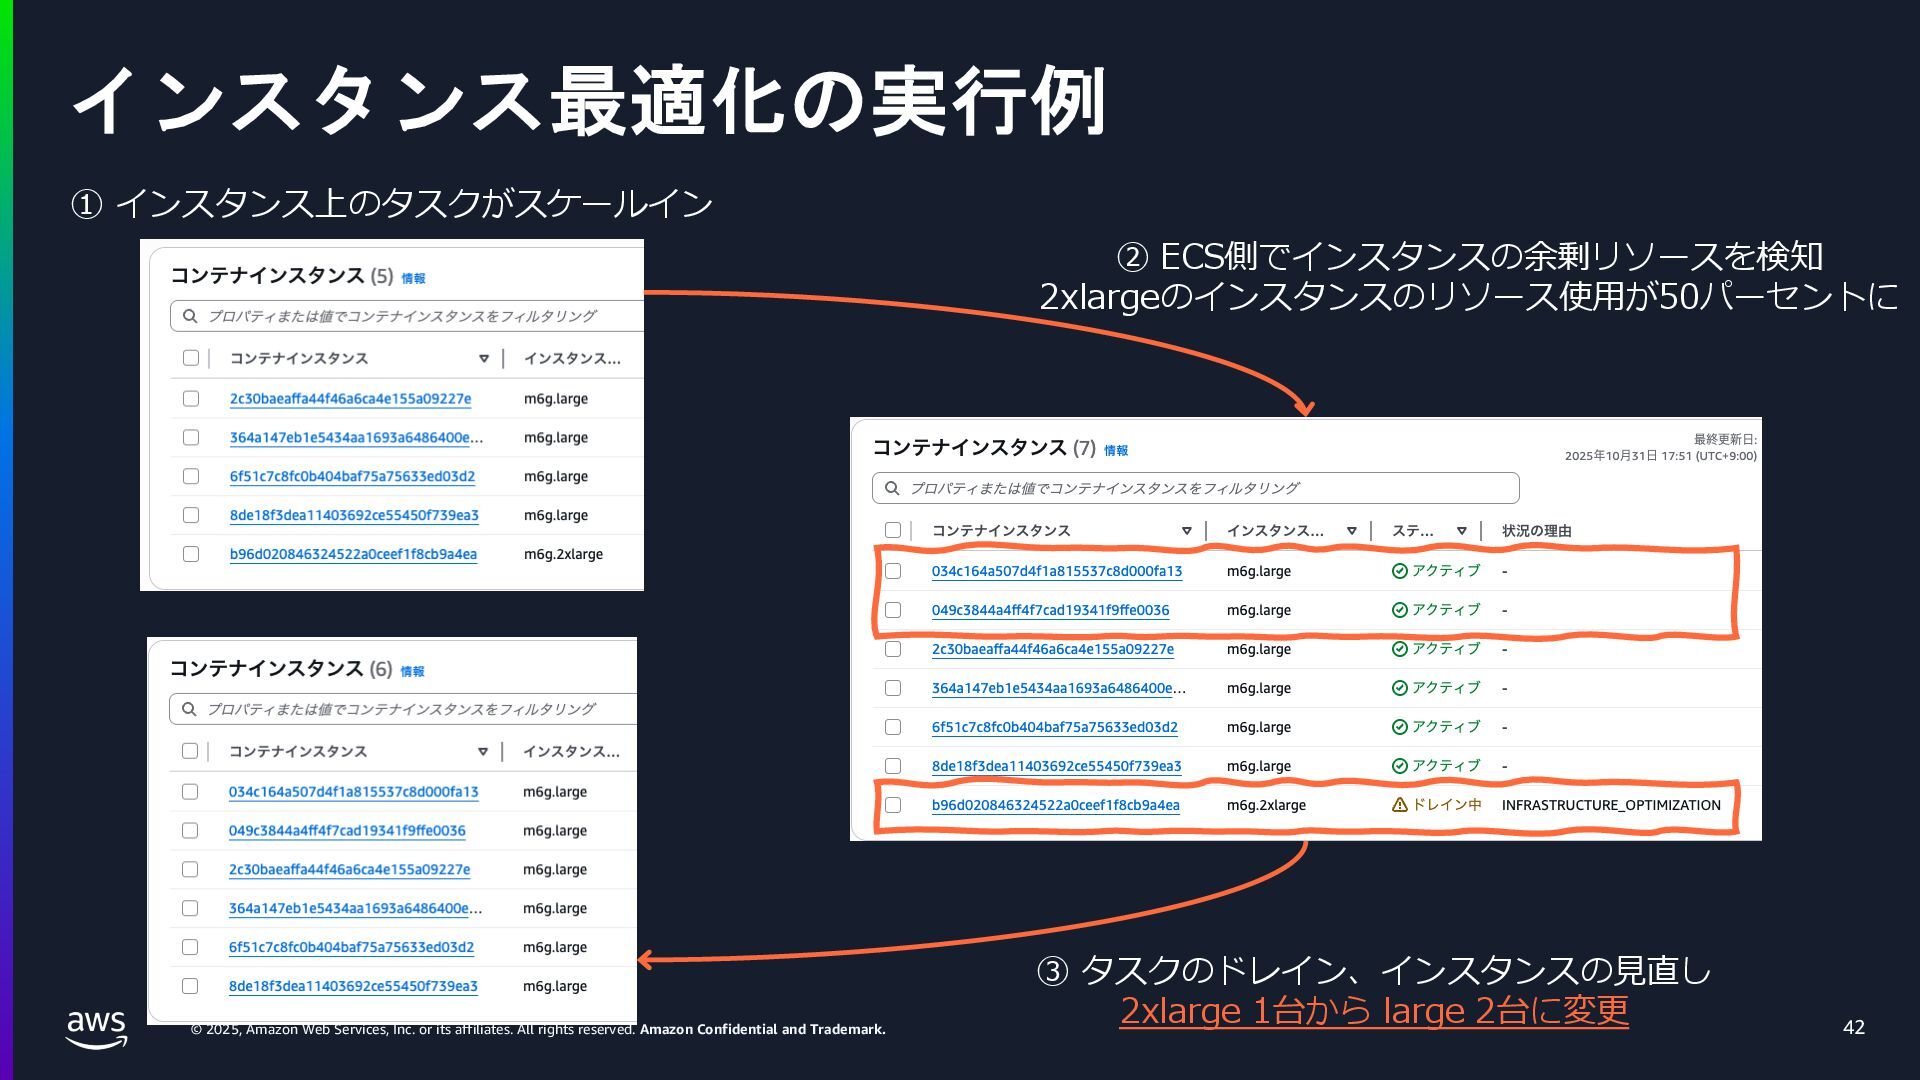Click 状況の理由 column header

point(1536,531)
